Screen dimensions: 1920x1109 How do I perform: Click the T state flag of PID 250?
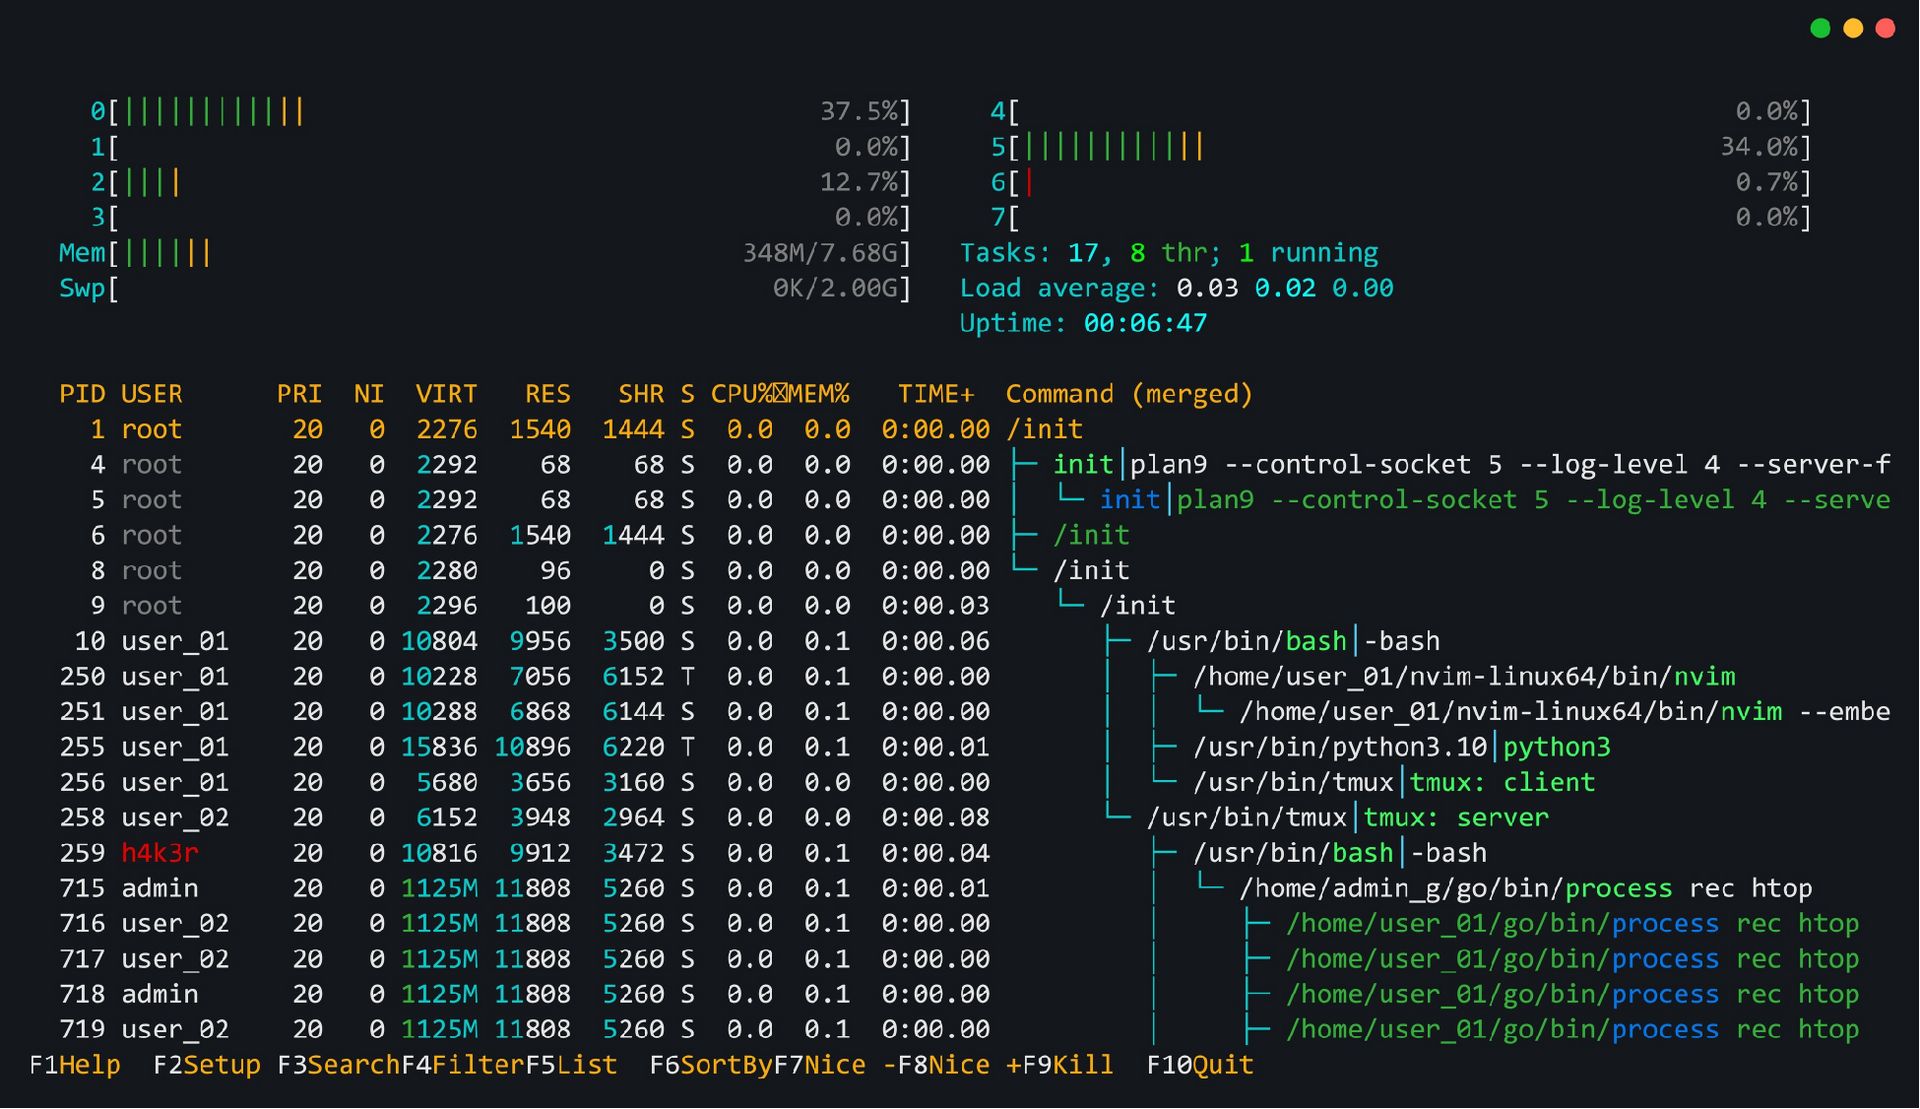[687, 677]
